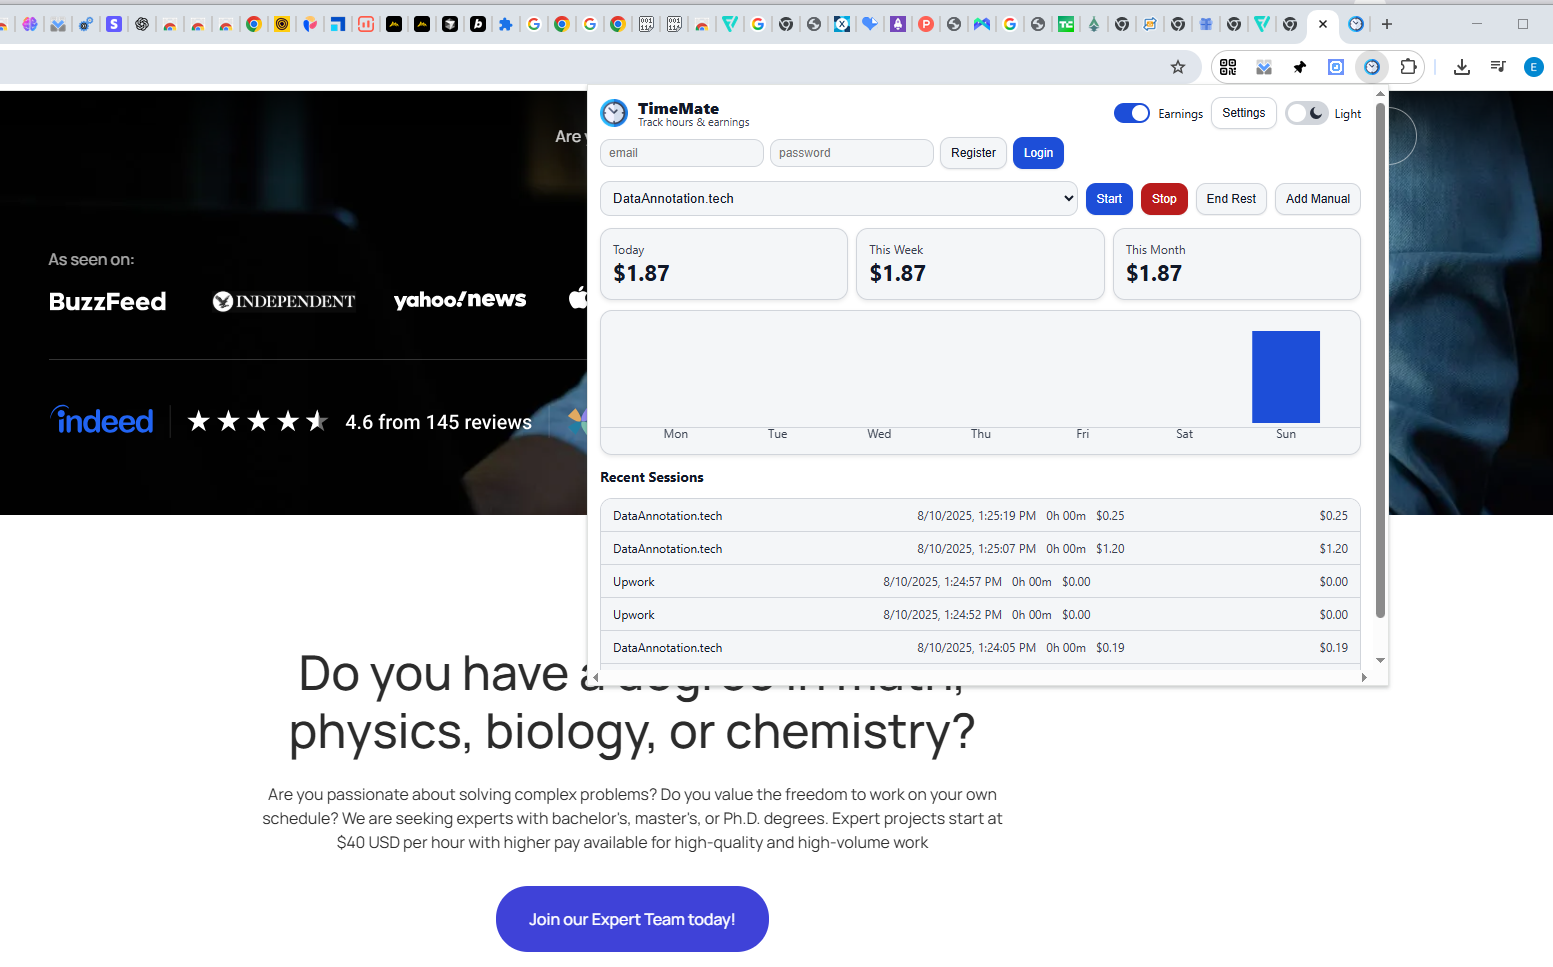Open the Chrome downloads icon

coord(1462,67)
